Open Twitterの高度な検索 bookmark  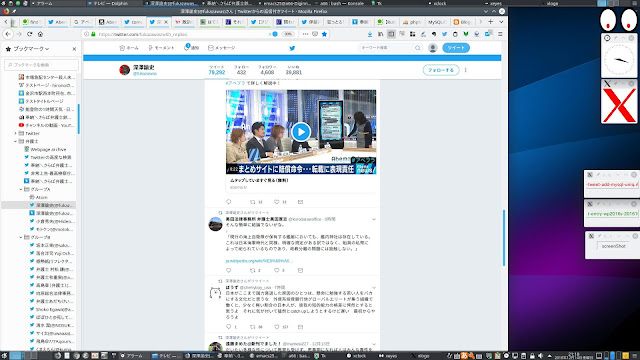click(x=48, y=157)
